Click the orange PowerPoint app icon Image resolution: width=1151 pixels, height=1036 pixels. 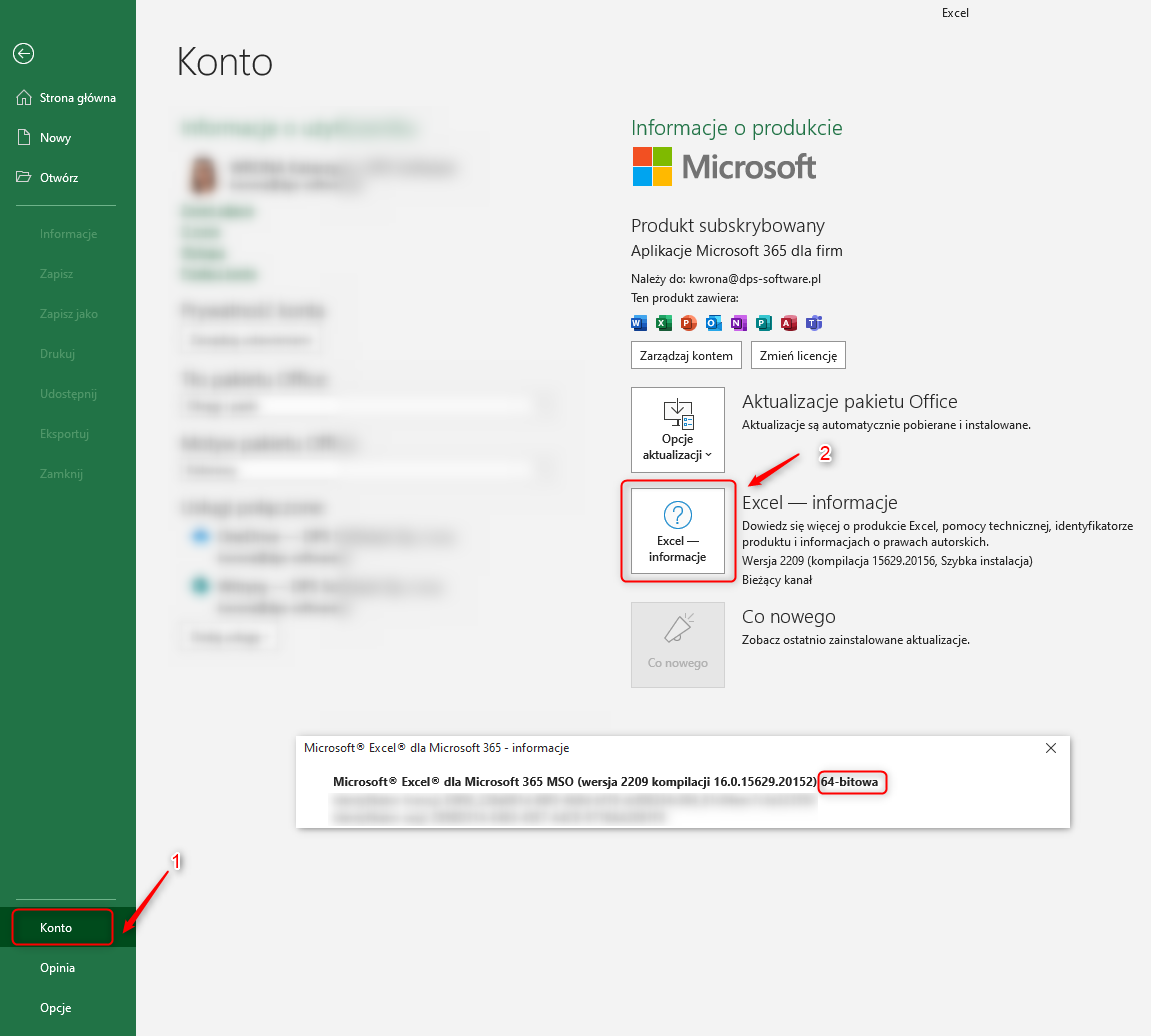[689, 322]
